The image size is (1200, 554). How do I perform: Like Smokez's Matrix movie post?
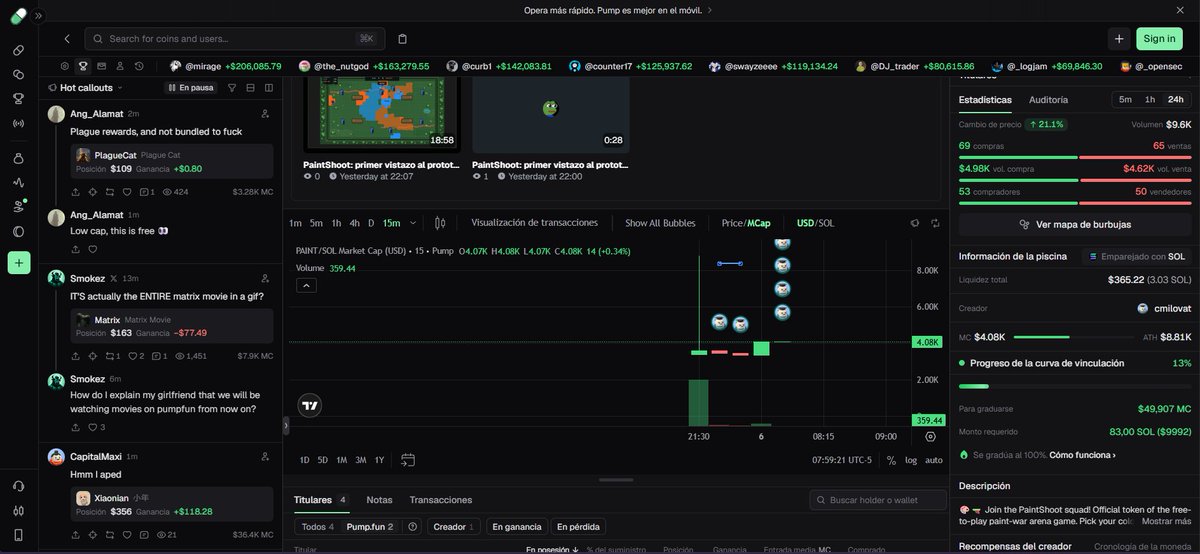[x=132, y=356]
